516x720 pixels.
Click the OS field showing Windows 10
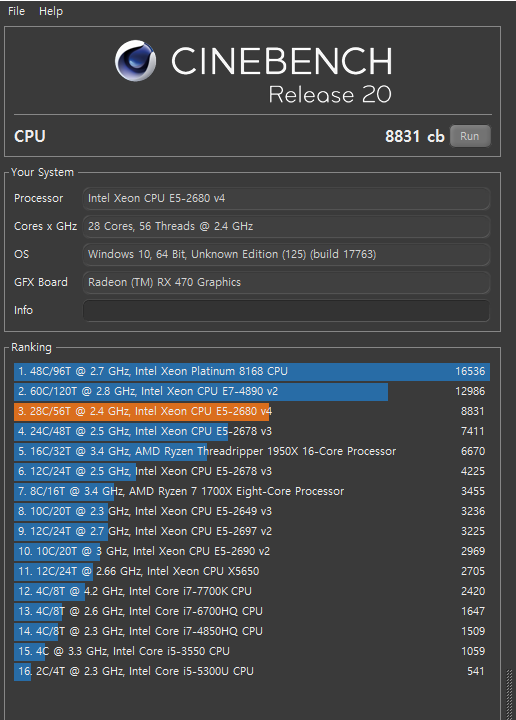(286, 254)
